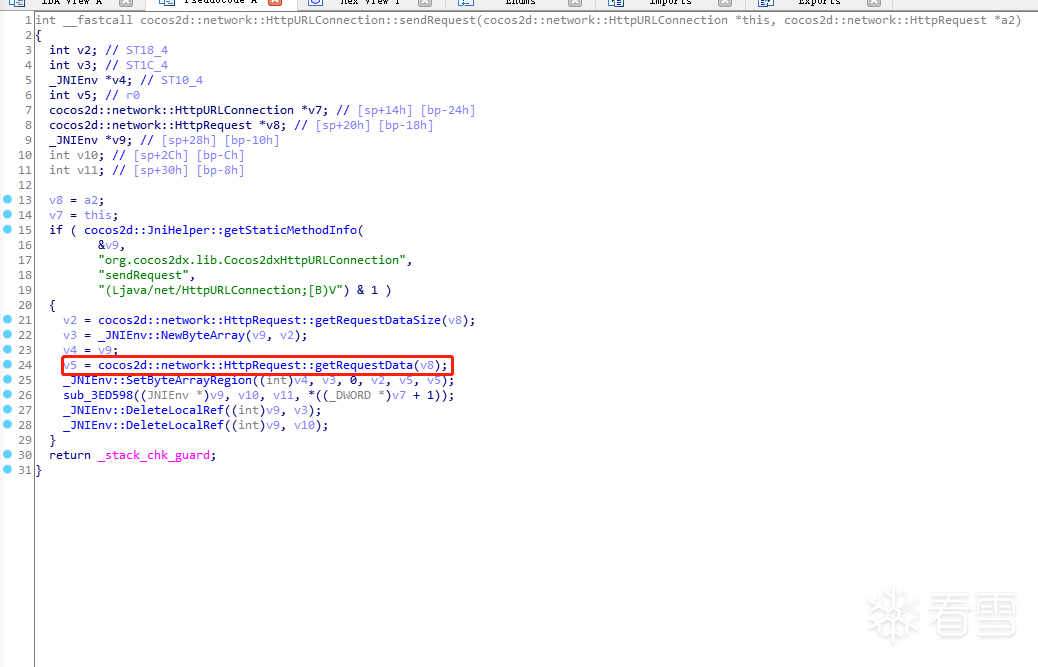
Task: Toggle breakpoint dot on line 28
Action: (7, 425)
